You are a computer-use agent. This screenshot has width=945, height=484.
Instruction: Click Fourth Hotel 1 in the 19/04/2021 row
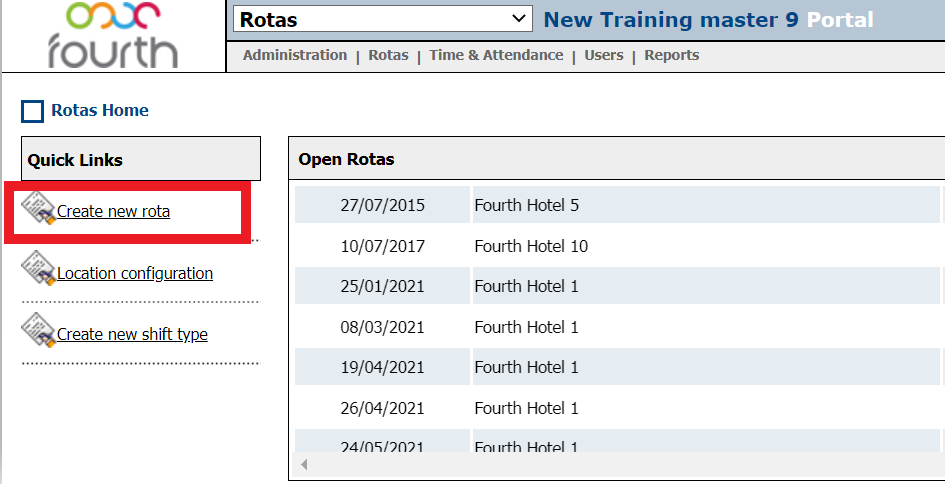coord(706,367)
